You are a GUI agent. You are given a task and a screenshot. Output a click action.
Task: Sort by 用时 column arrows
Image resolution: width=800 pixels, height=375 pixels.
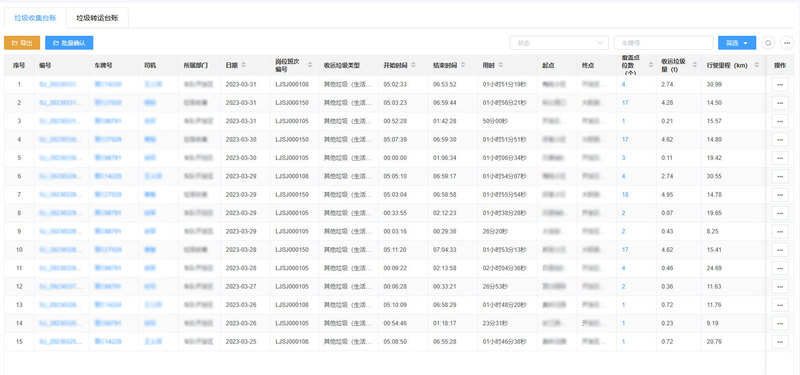[501, 65]
